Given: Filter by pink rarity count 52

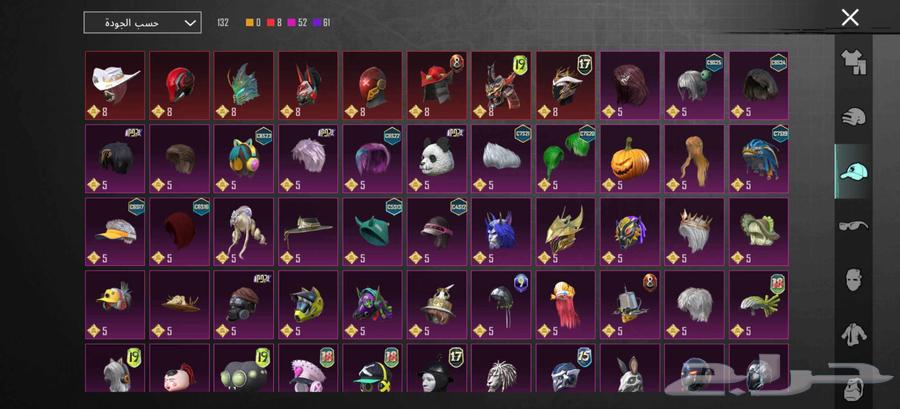Looking at the screenshot, I should (298, 23).
